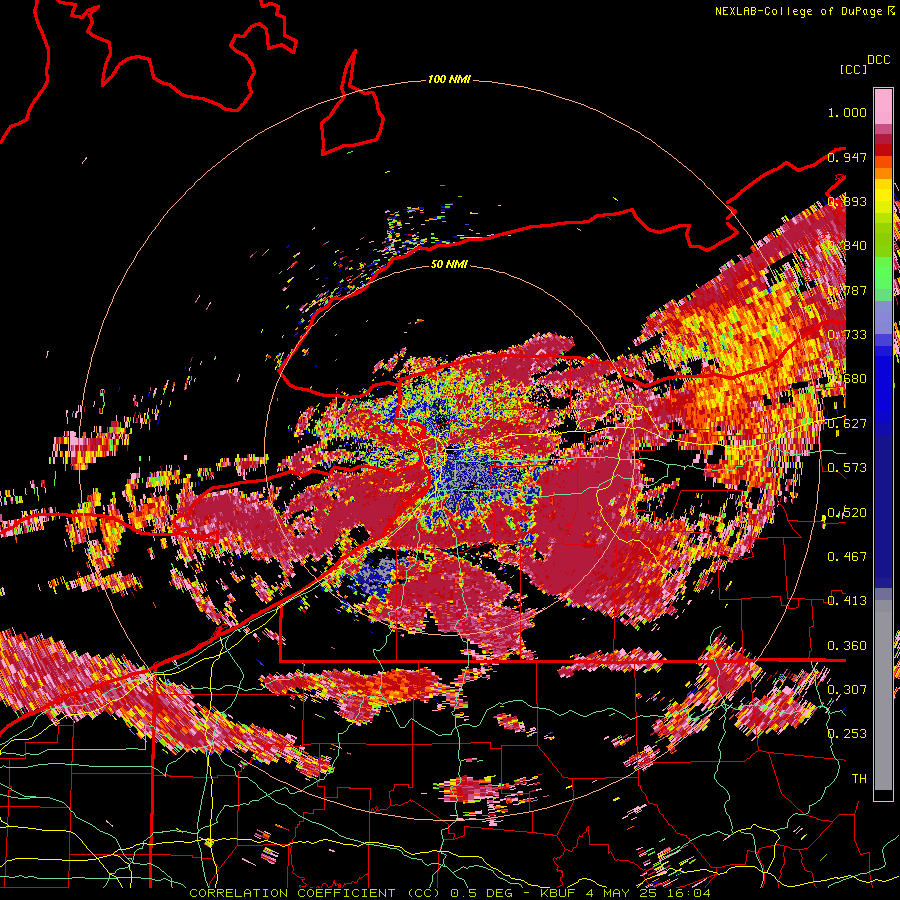Click the TH threshold label
Image resolution: width=900 pixels, height=900 pixels.
point(859,779)
